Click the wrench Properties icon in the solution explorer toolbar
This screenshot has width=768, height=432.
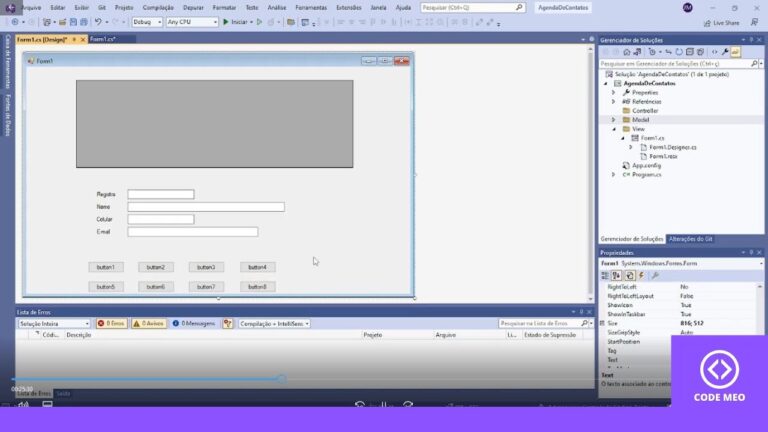pyautogui.click(x=725, y=52)
